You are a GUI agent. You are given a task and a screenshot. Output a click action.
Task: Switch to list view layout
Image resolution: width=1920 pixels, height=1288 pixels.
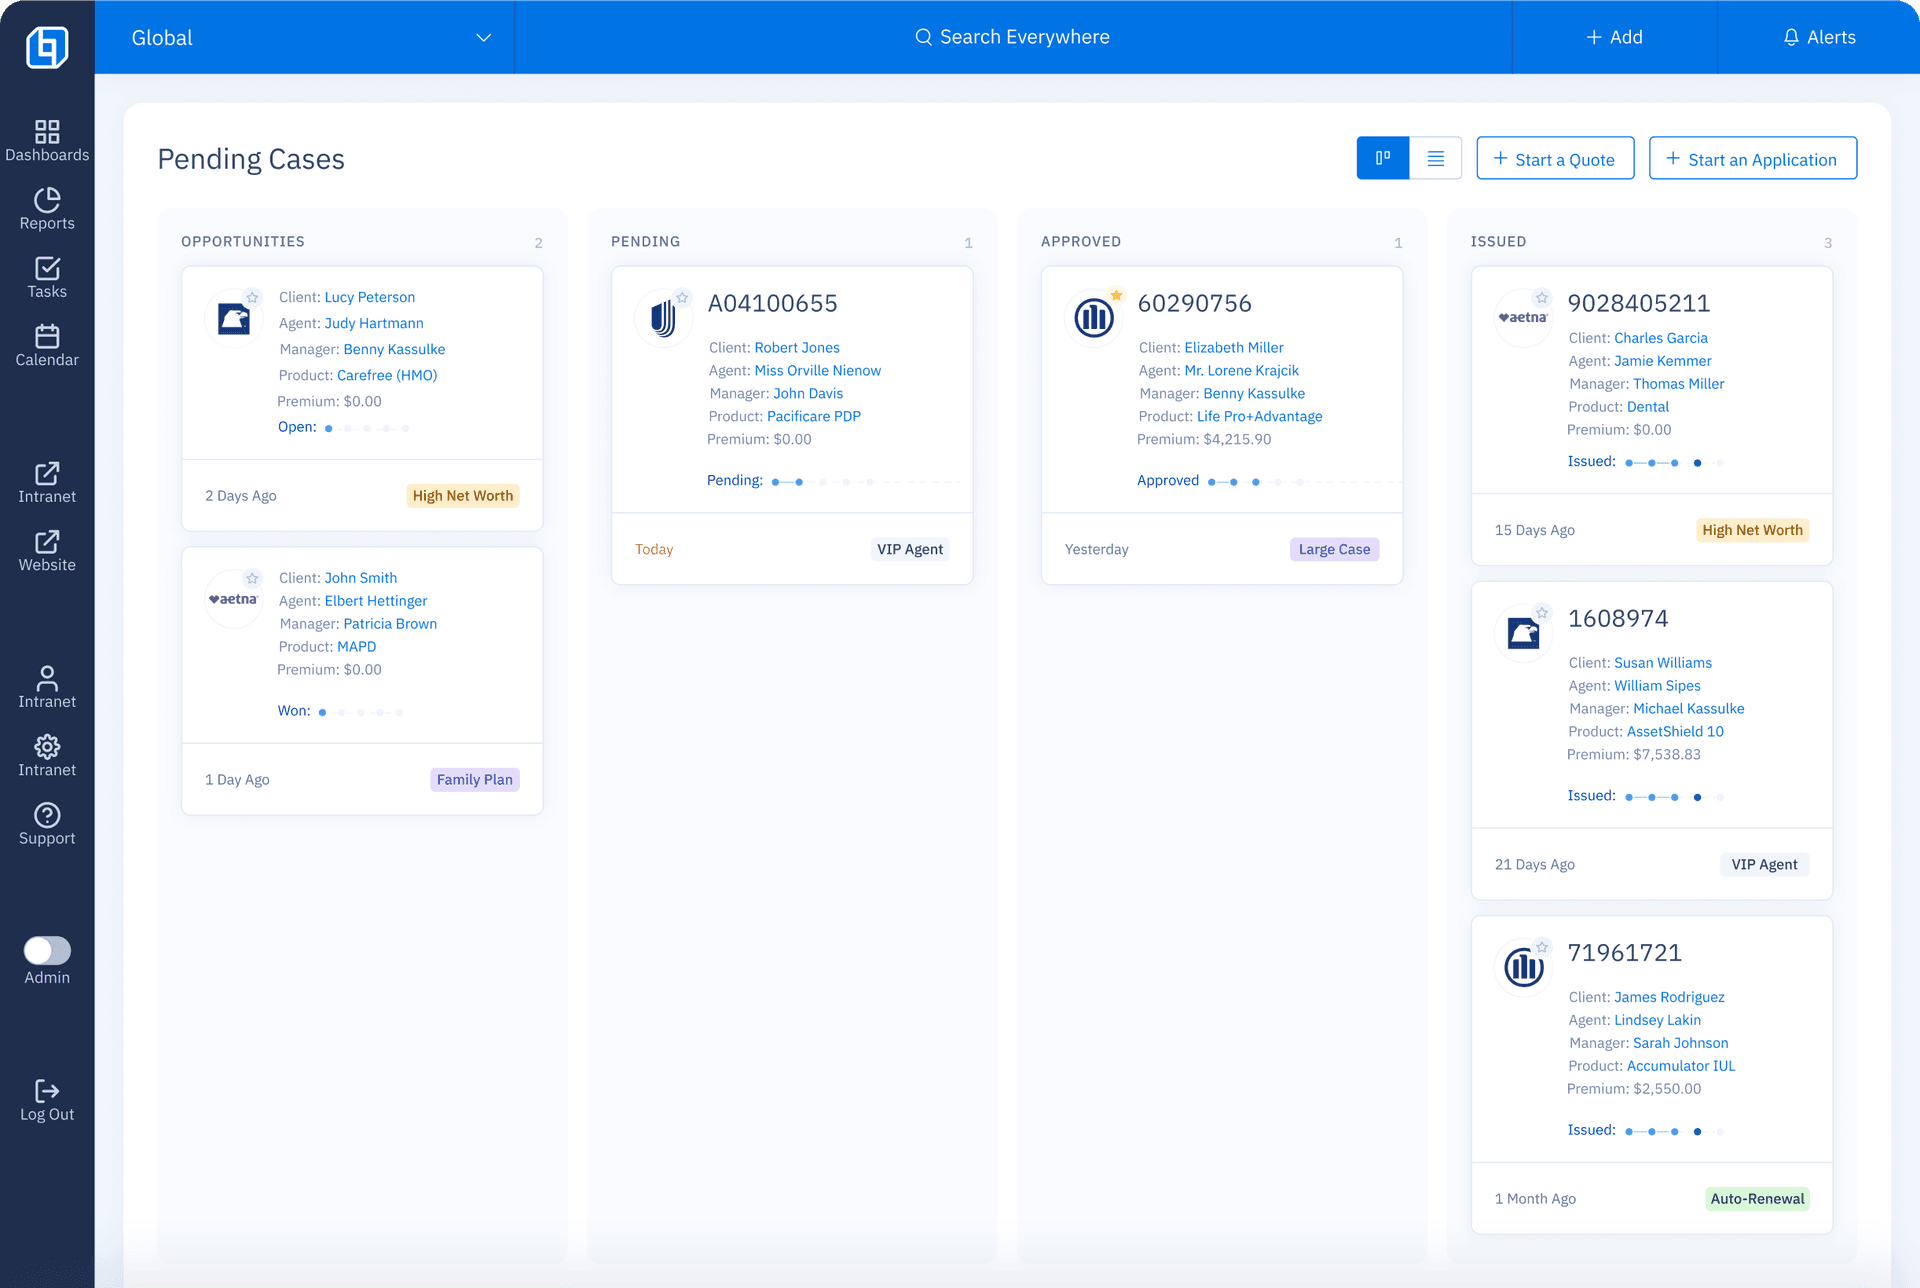click(x=1435, y=158)
